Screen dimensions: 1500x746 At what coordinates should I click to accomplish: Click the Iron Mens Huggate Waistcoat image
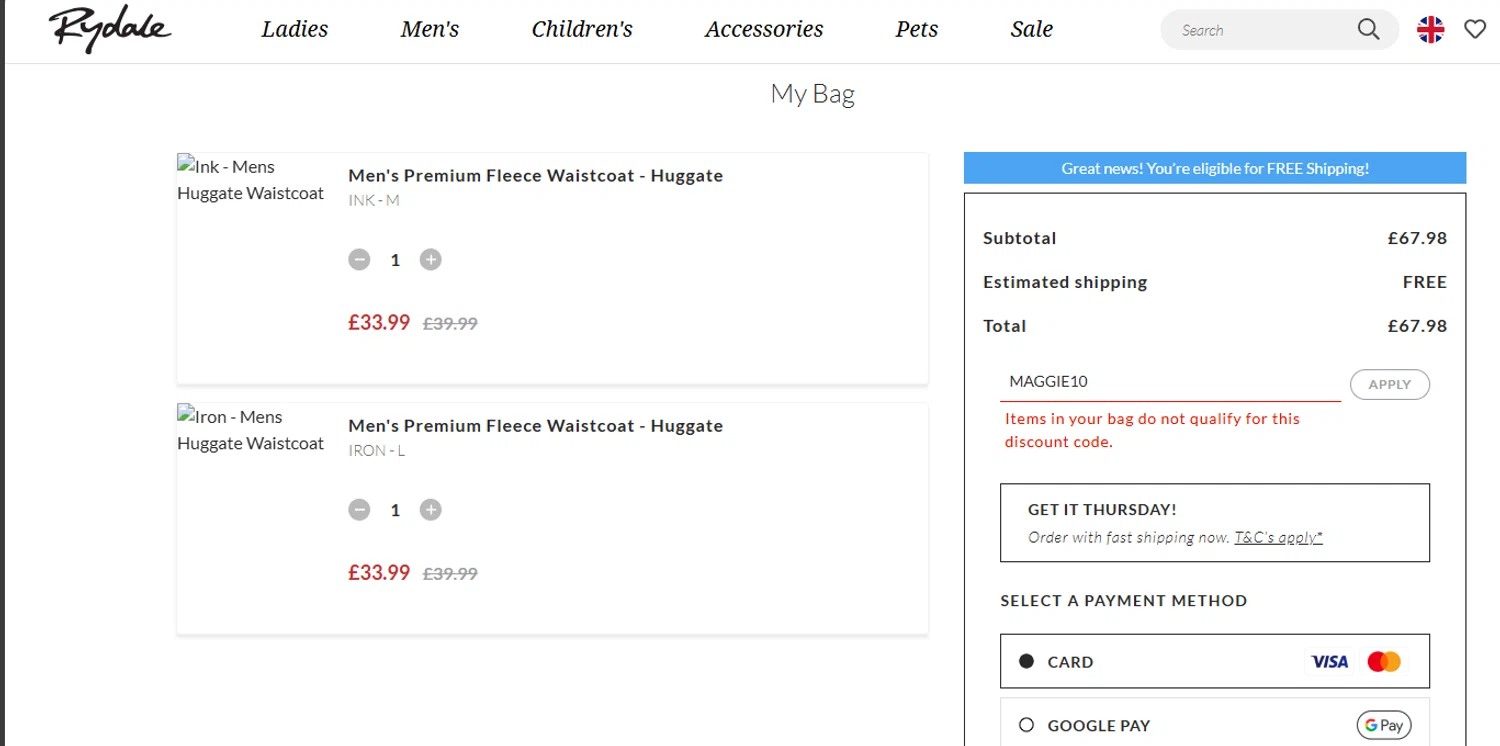click(251, 430)
